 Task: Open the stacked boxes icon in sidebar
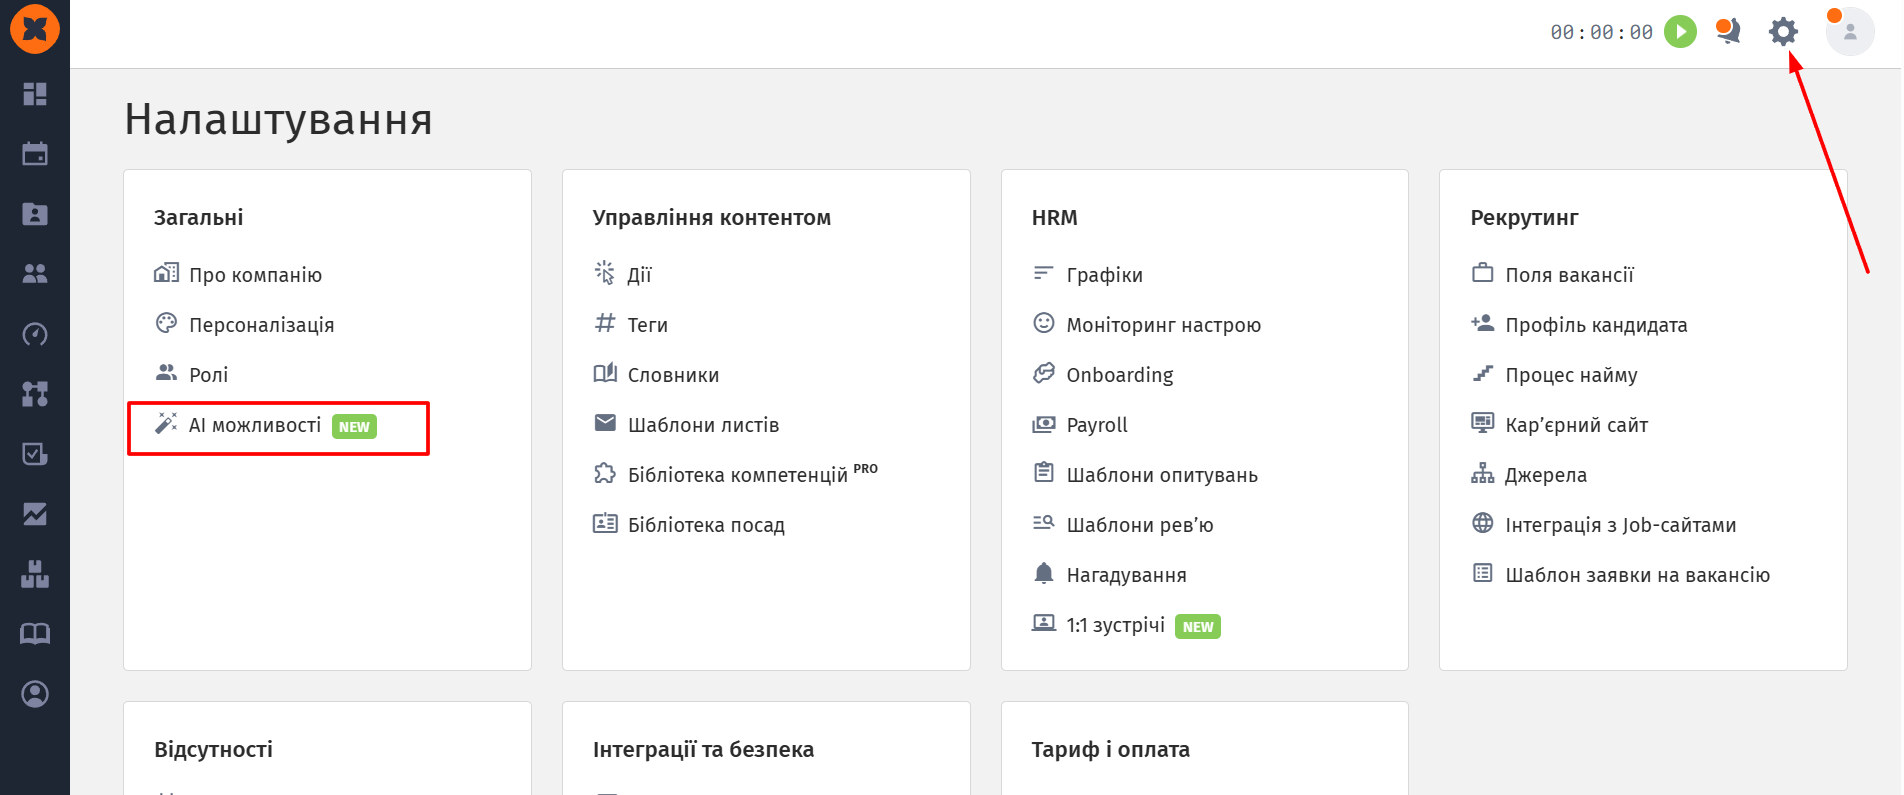coord(35,574)
